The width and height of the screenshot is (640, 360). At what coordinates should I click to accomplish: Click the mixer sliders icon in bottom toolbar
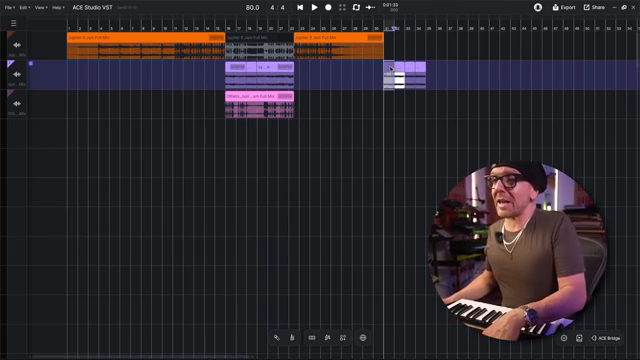327,338
